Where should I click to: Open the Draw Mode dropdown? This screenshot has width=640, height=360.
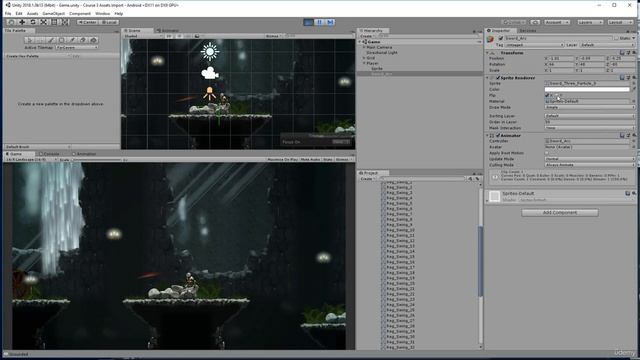click(590, 107)
